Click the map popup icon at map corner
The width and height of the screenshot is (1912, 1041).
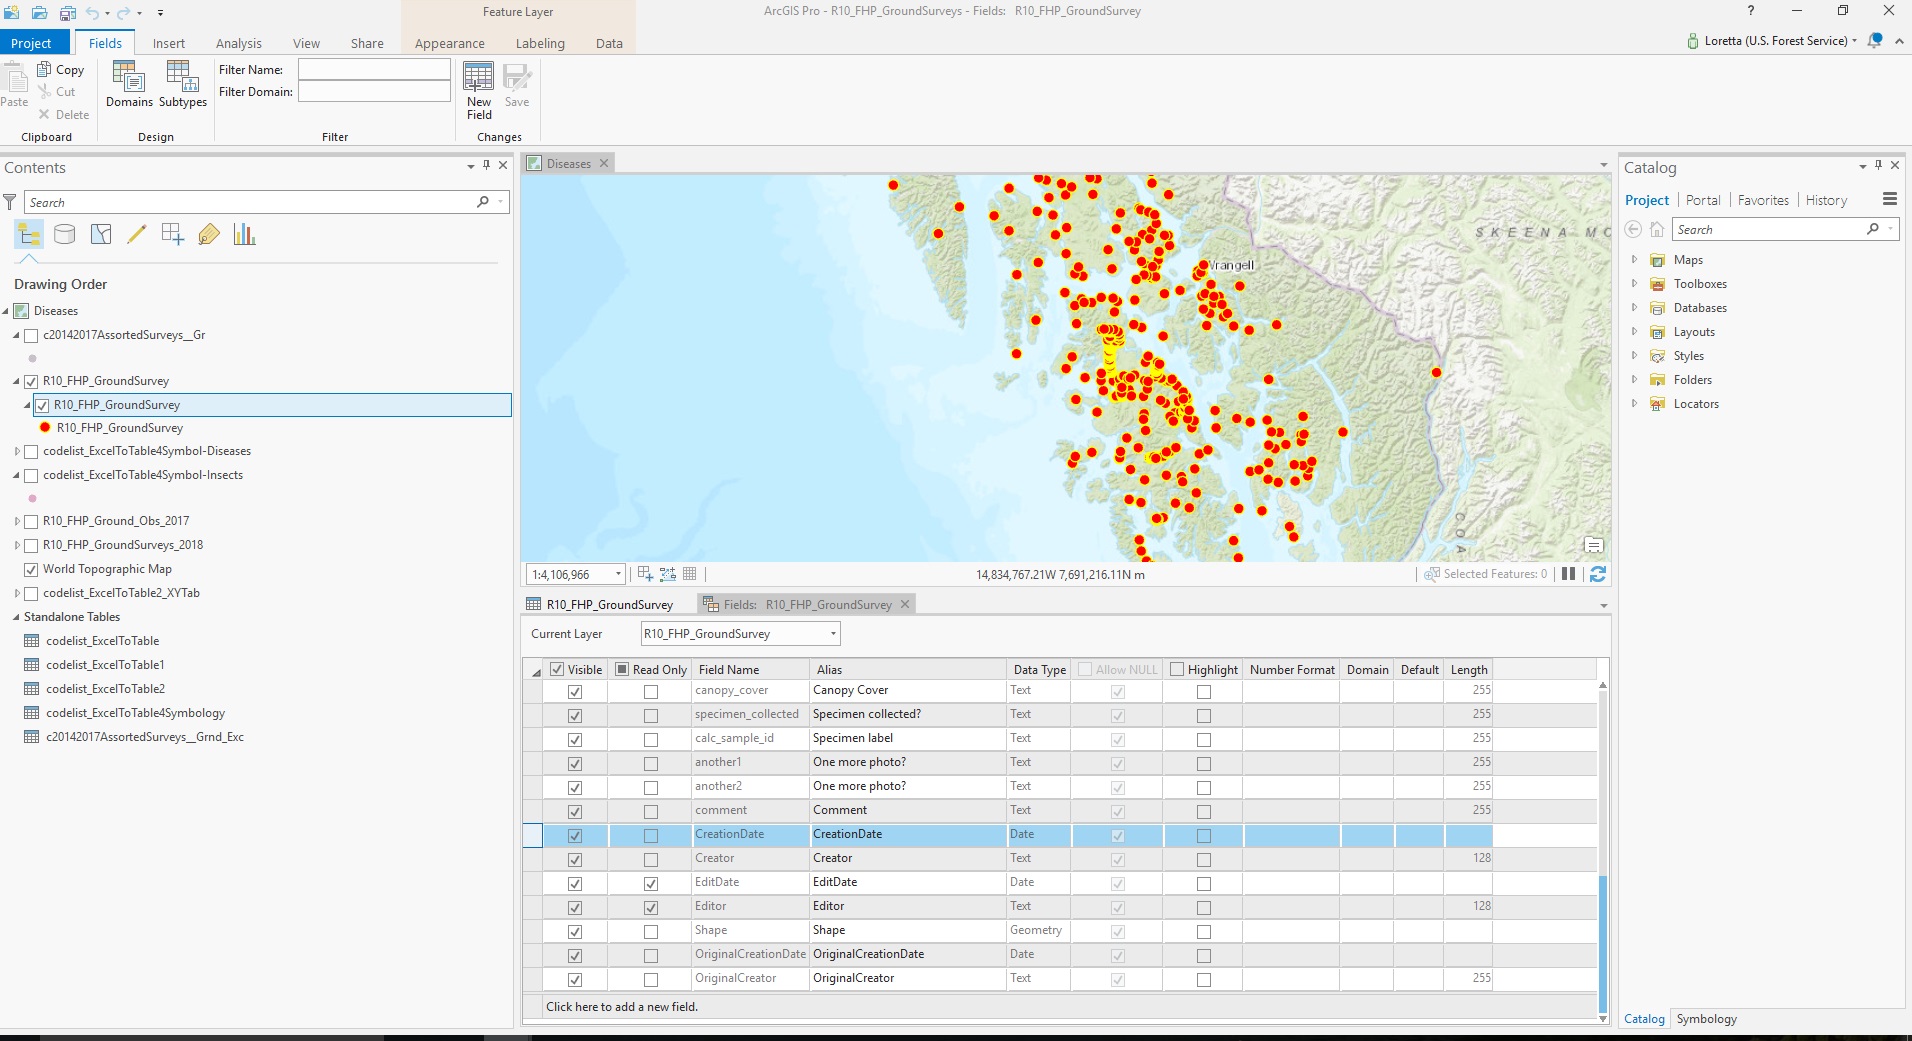click(1594, 545)
